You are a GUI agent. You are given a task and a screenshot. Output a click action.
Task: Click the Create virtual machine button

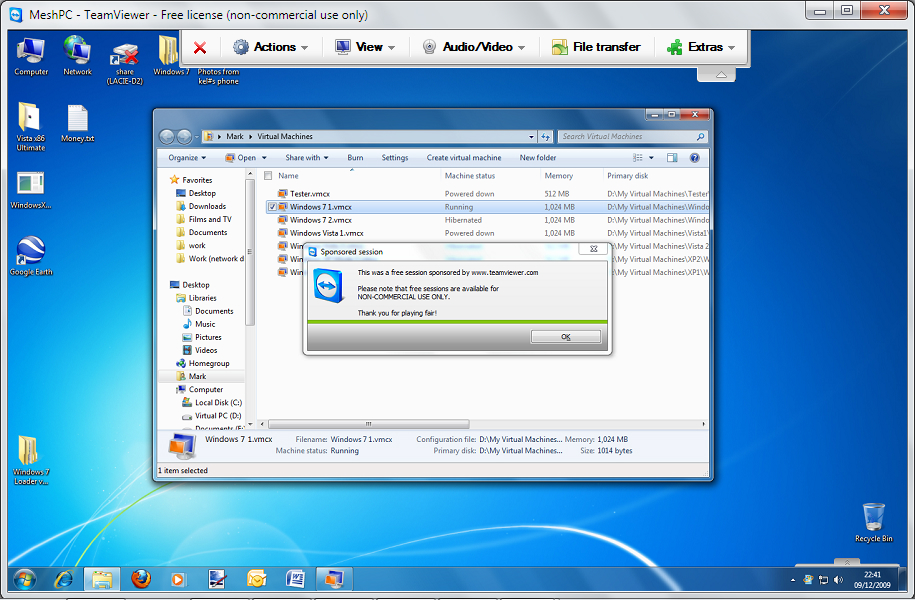point(464,158)
